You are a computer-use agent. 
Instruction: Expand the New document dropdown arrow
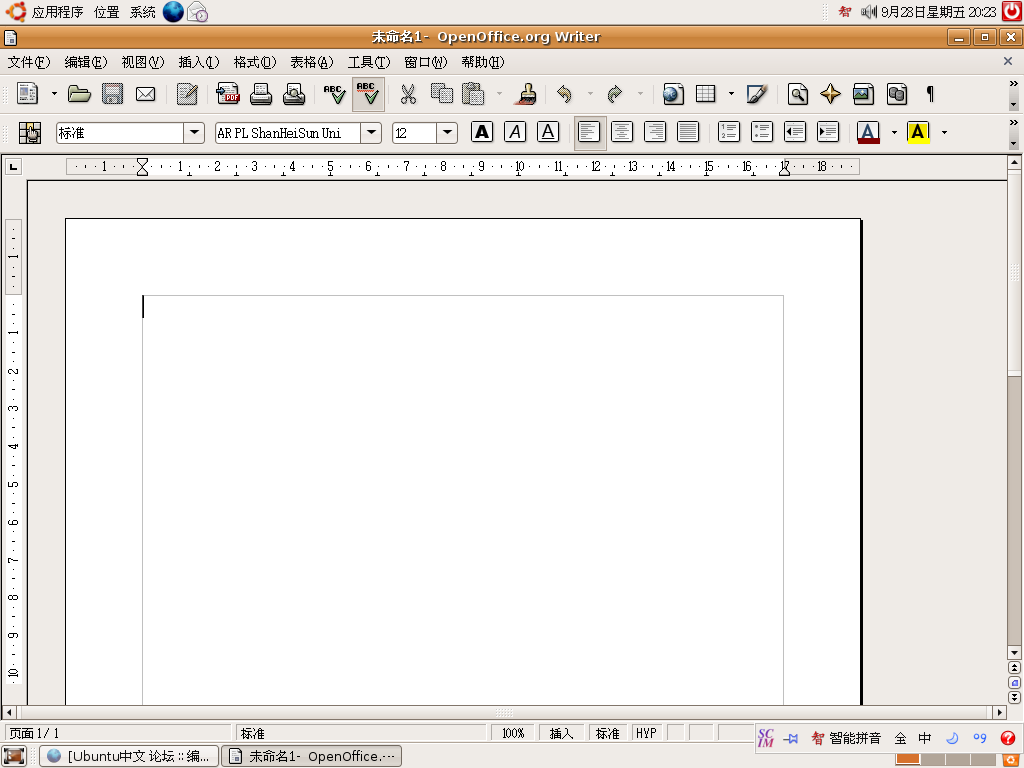54,94
